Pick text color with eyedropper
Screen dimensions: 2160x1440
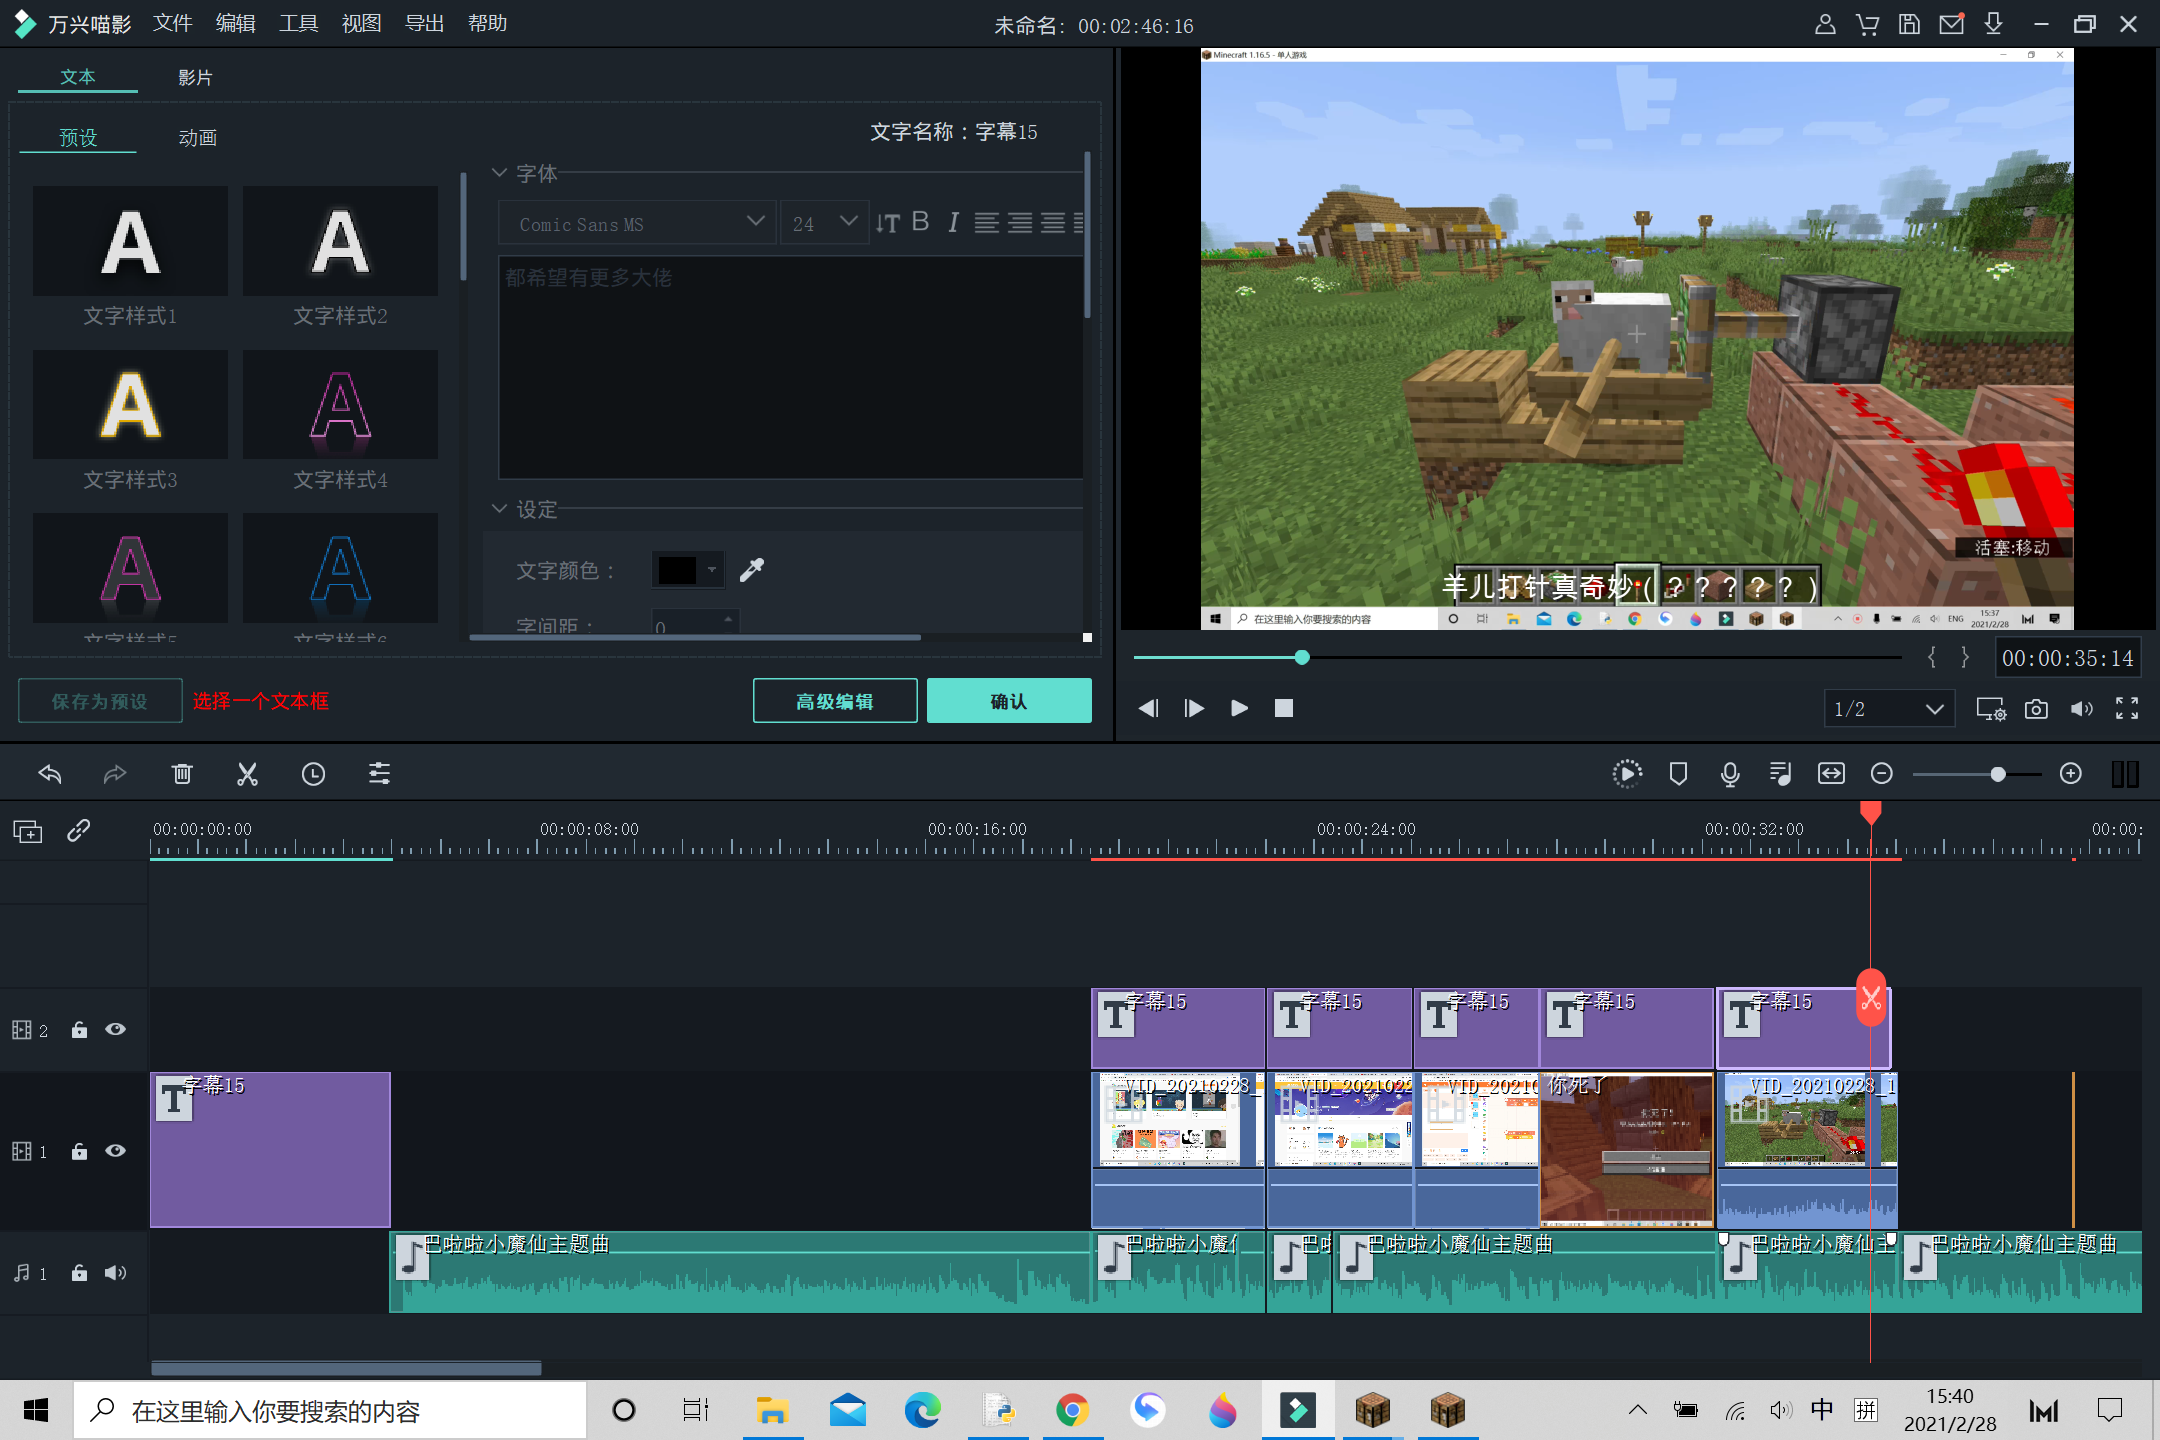(x=752, y=570)
